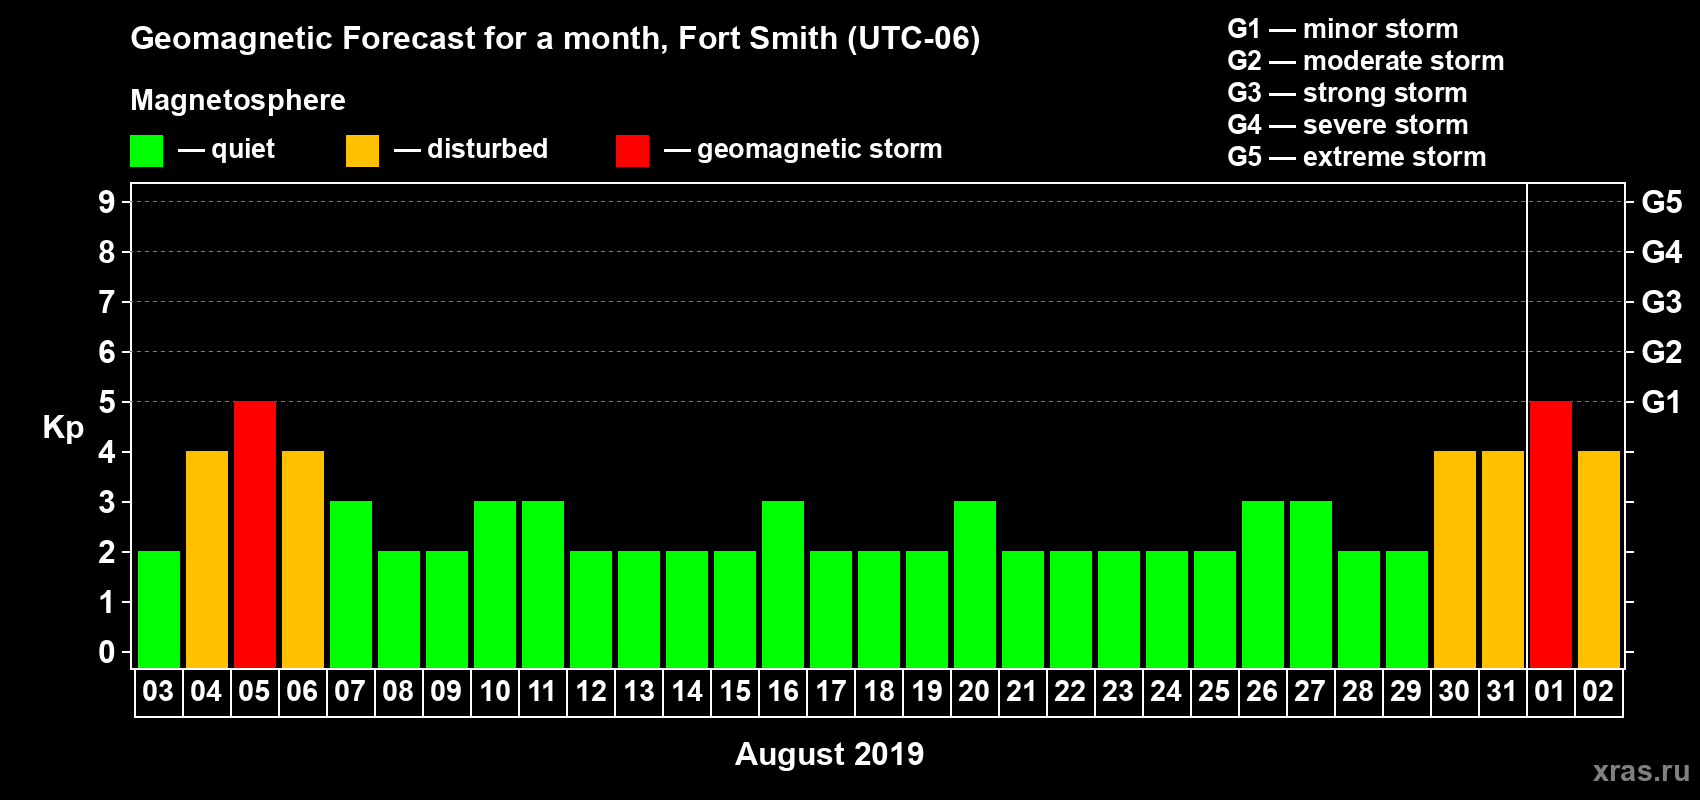Screen dimensions: 1700x800
Task: Click the orange bar for day 02
Action: pyautogui.click(x=1599, y=560)
